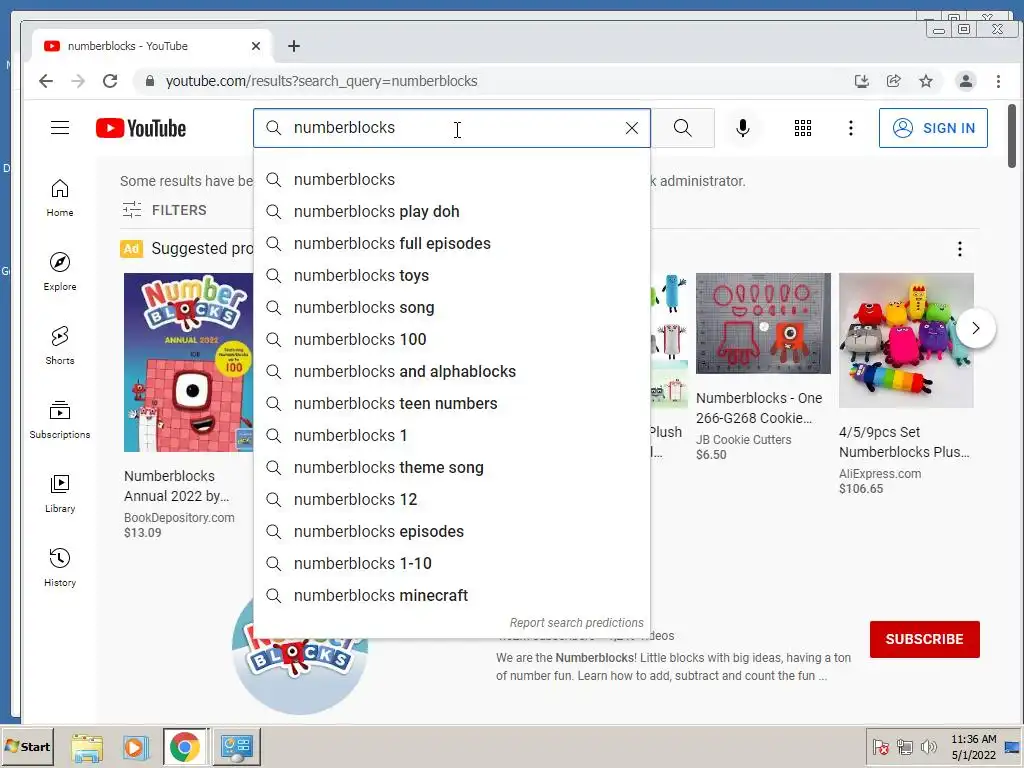Go to the YouTube logo home link
1024x768 pixels.
pos(140,128)
